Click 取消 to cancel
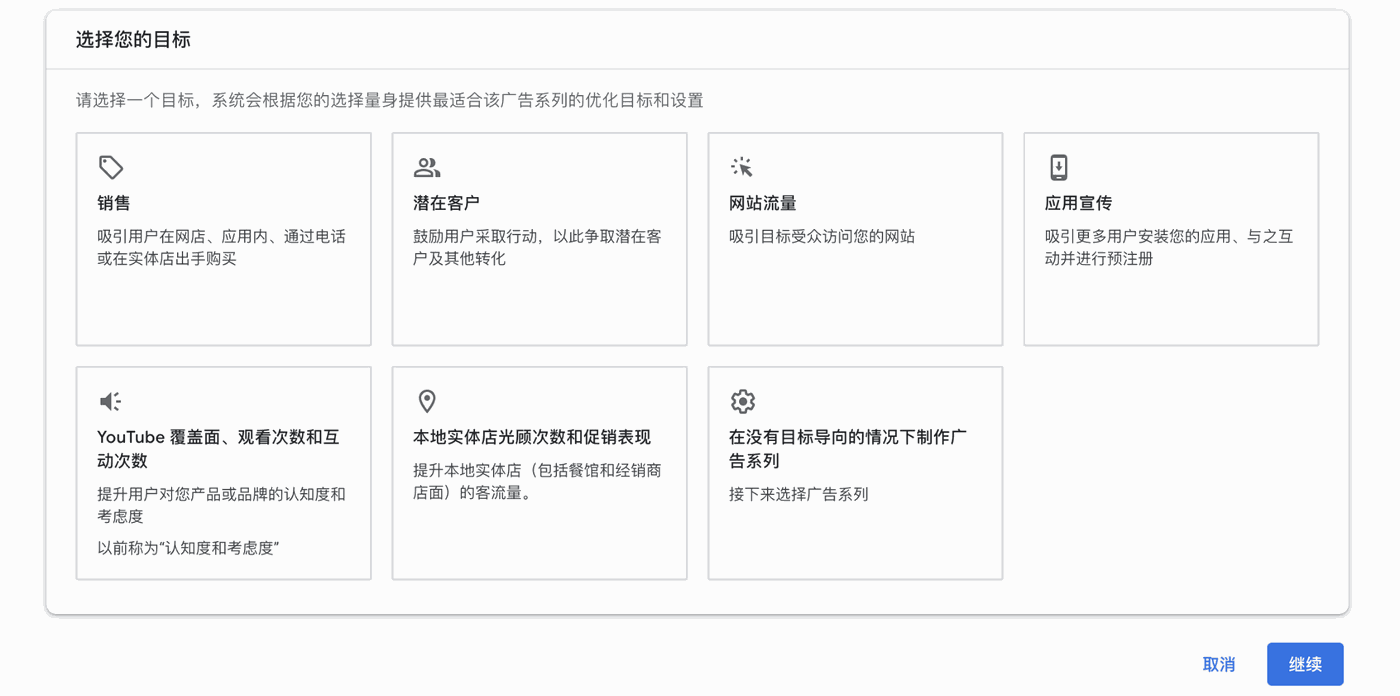This screenshot has height=696, width=1400. 1219,664
